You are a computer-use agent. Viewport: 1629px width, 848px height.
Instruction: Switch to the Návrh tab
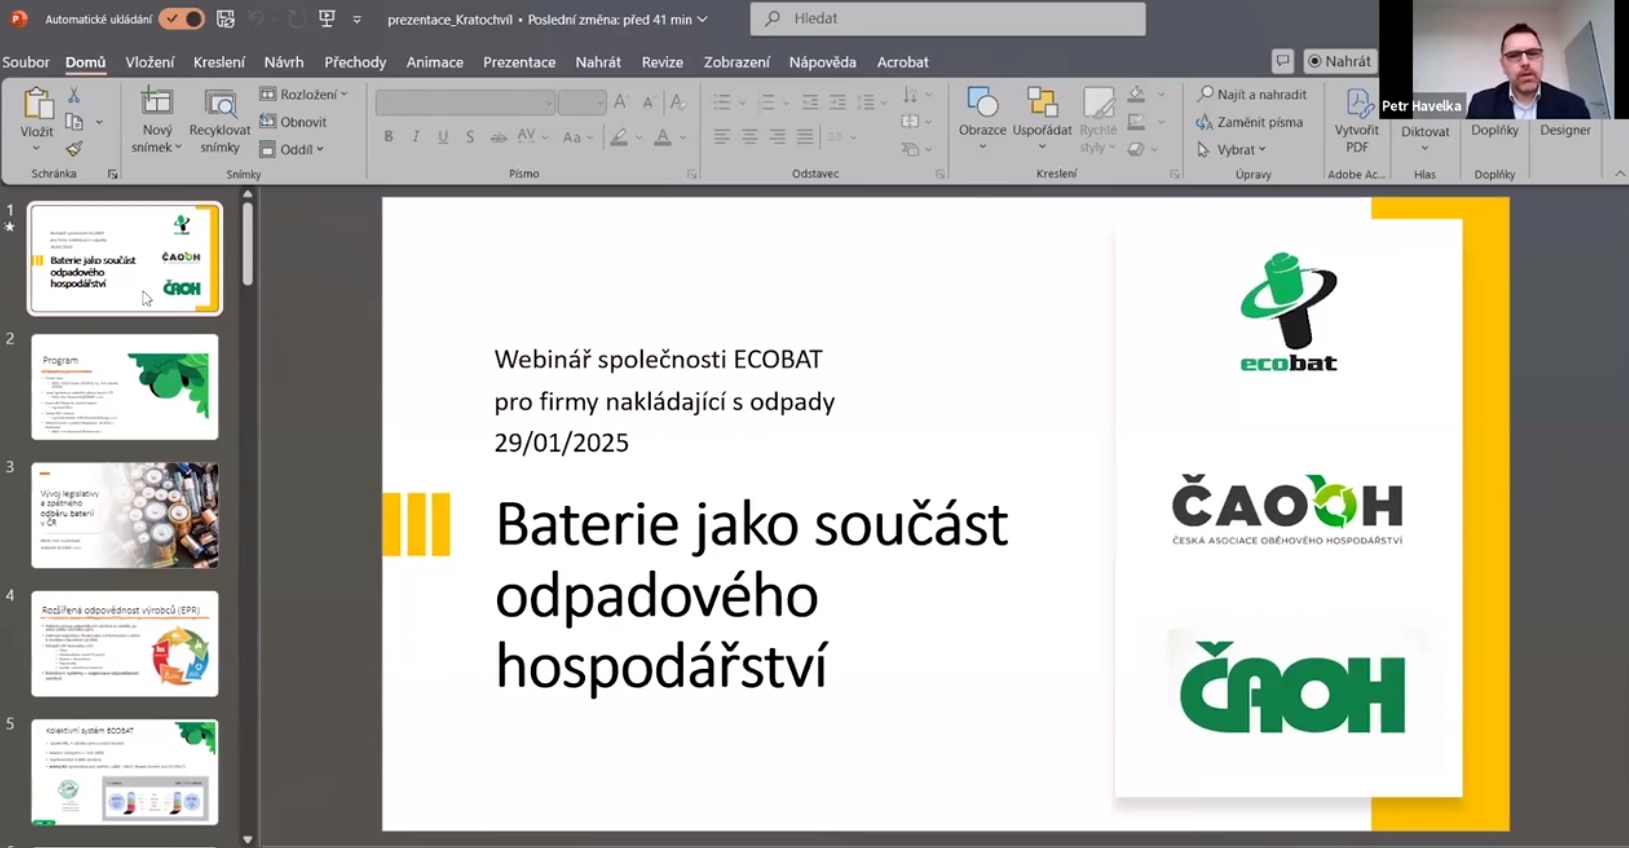[x=284, y=62]
